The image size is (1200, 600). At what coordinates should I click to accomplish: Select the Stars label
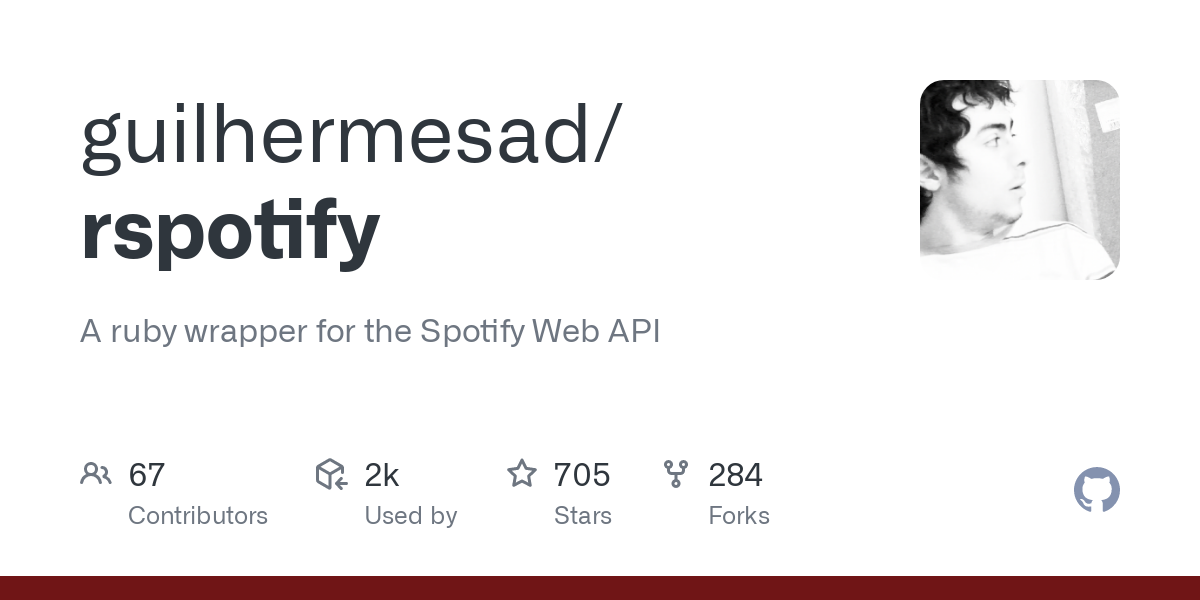pyautogui.click(x=583, y=516)
